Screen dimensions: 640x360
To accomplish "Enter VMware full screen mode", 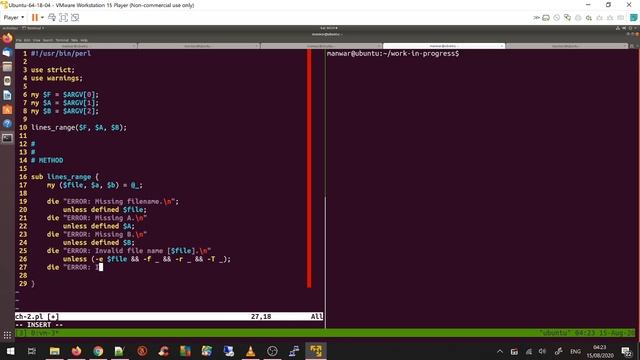I will click(x=63, y=18).
